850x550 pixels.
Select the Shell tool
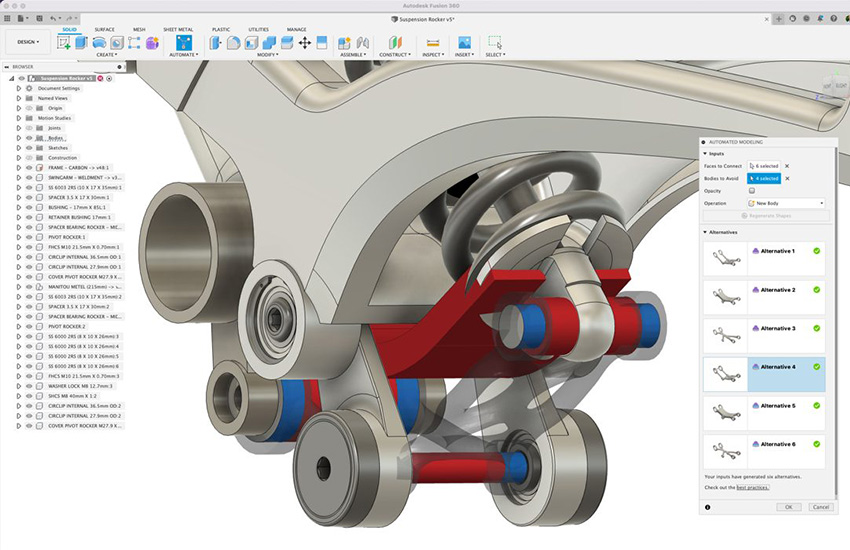[x=252, y=43]
